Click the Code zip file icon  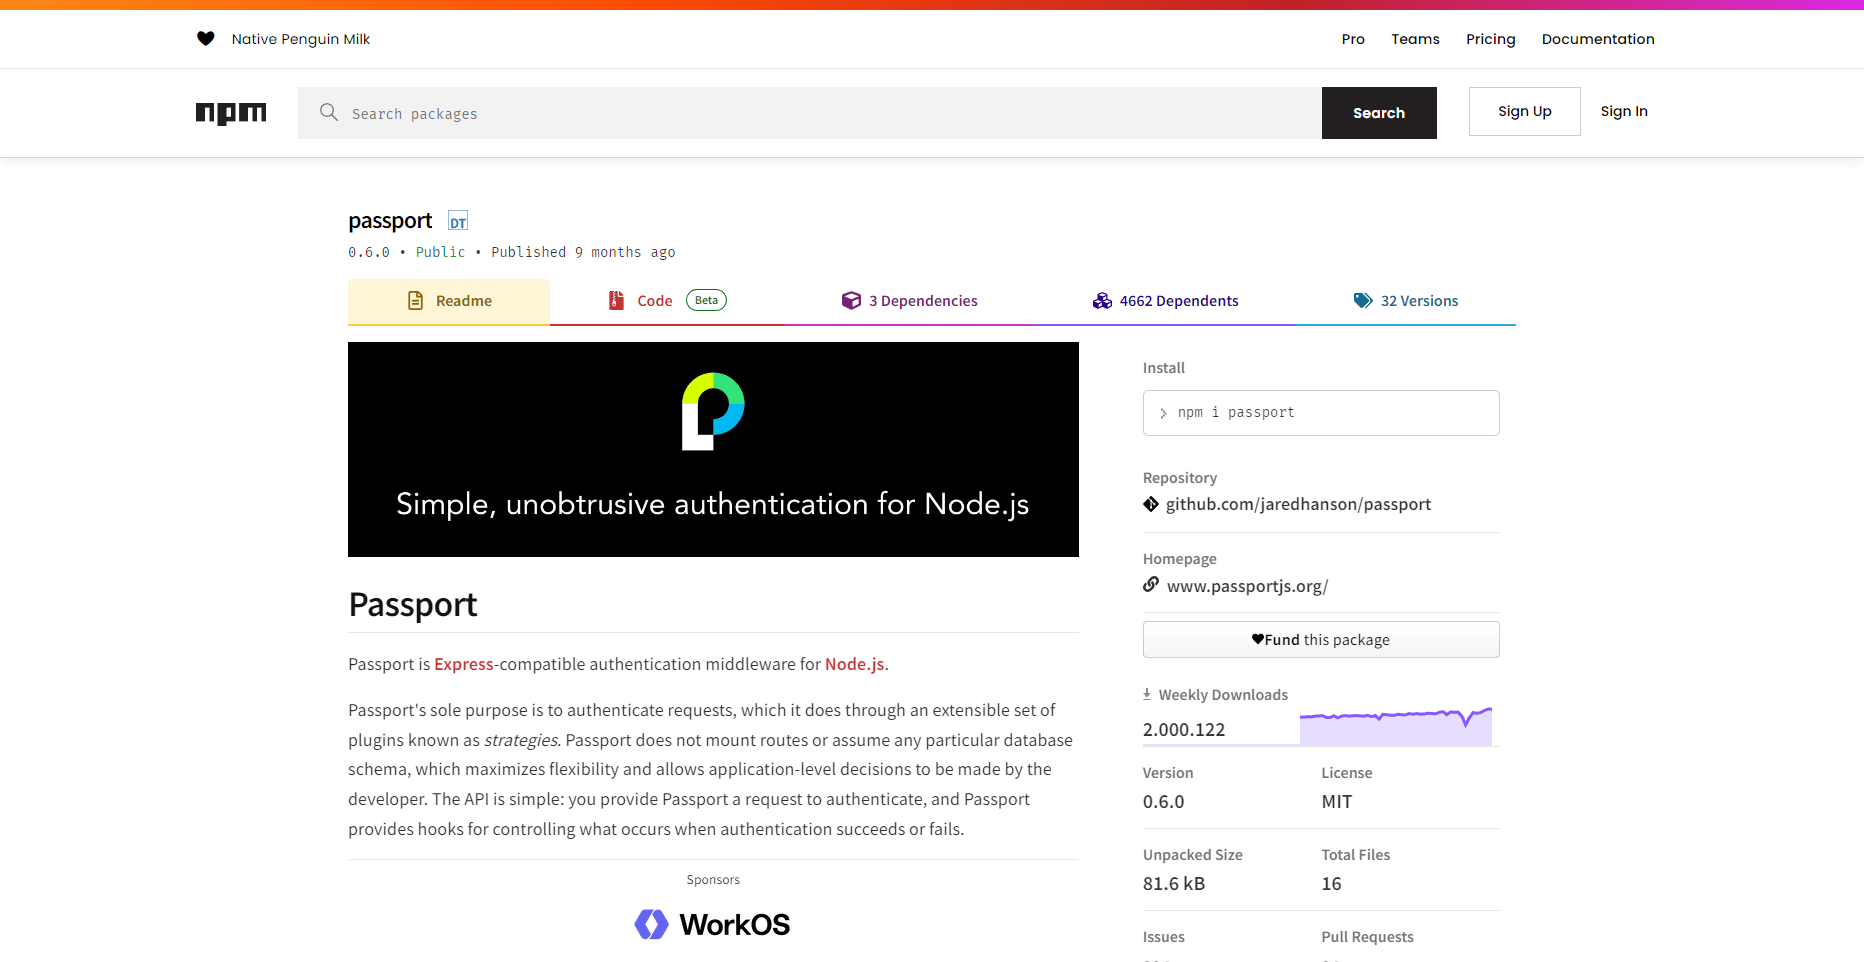point(616,300)
